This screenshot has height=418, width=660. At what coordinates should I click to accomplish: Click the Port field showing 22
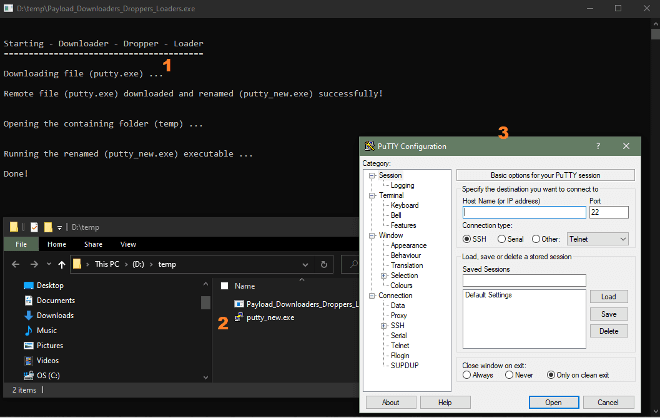coord(609,213)
